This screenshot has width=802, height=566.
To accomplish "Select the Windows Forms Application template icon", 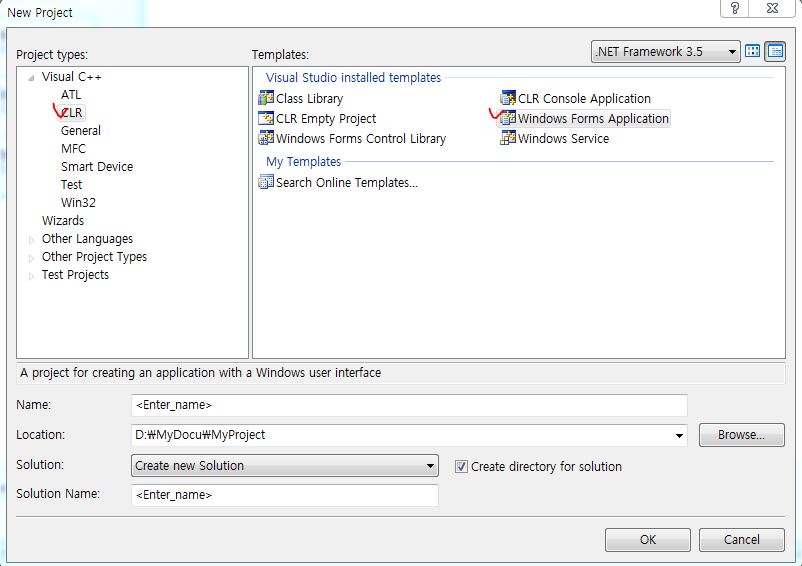I will click(508, 118).
